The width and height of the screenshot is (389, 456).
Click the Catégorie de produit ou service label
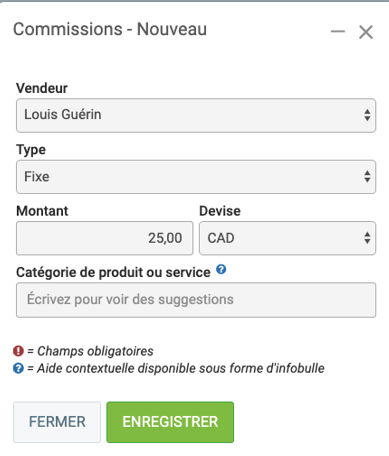pyautogui.click(x=113, y=272)
